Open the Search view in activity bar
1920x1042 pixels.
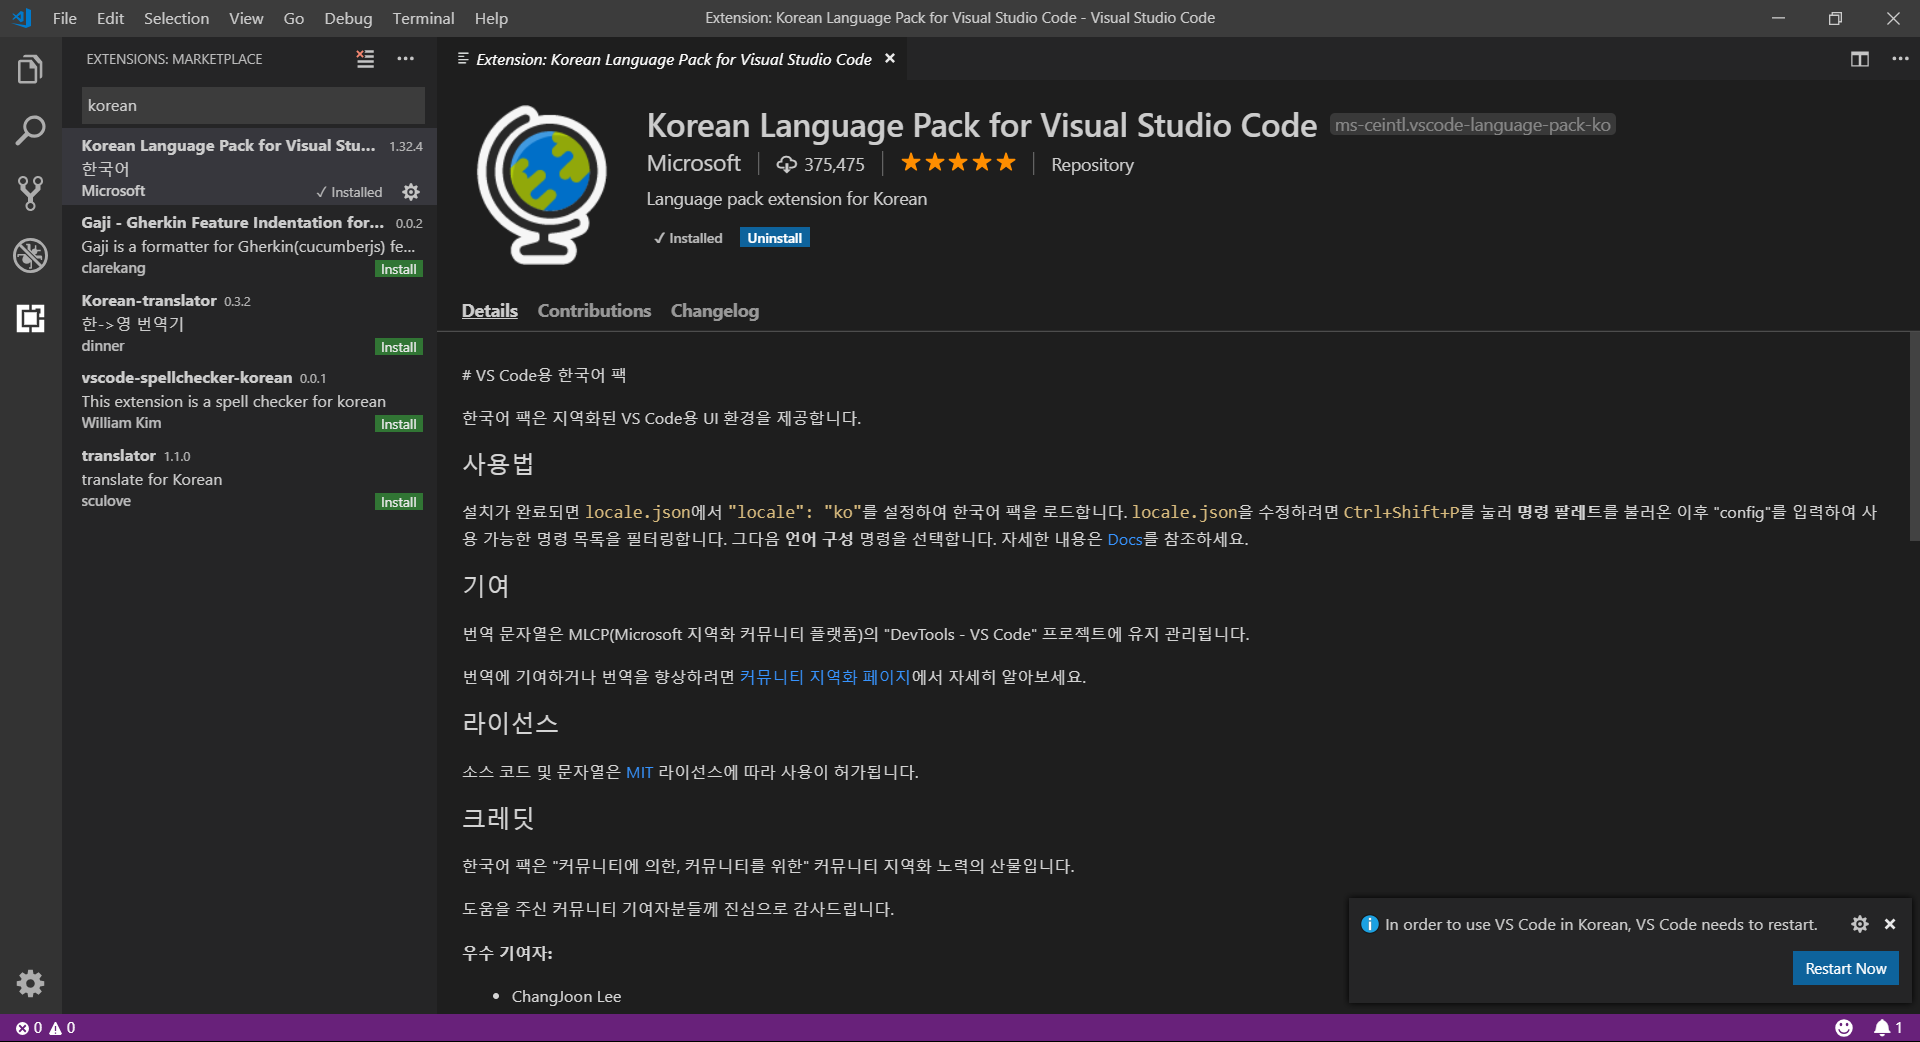point(30,130)
